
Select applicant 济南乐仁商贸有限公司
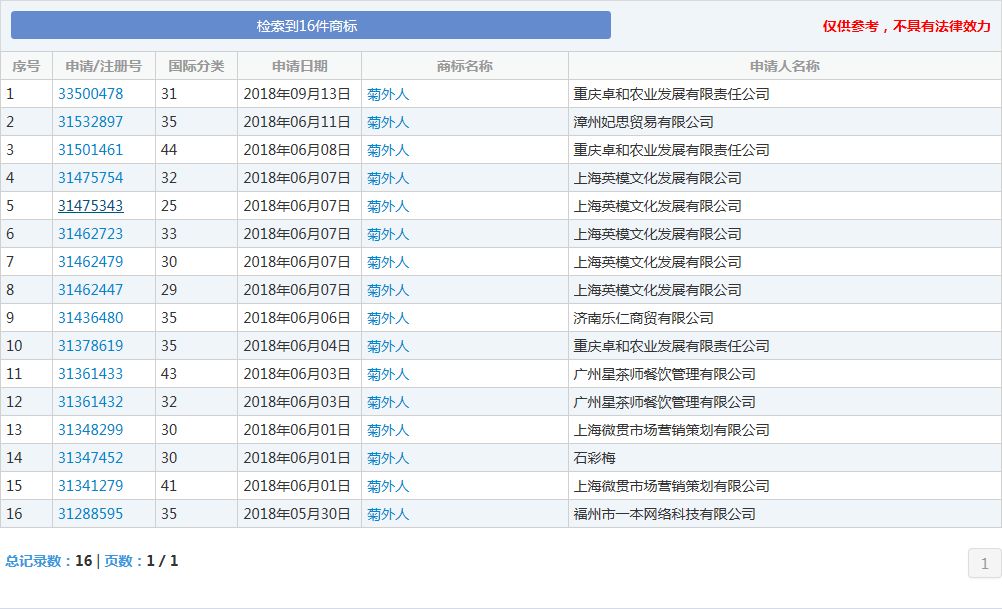(x=644, y=318)
